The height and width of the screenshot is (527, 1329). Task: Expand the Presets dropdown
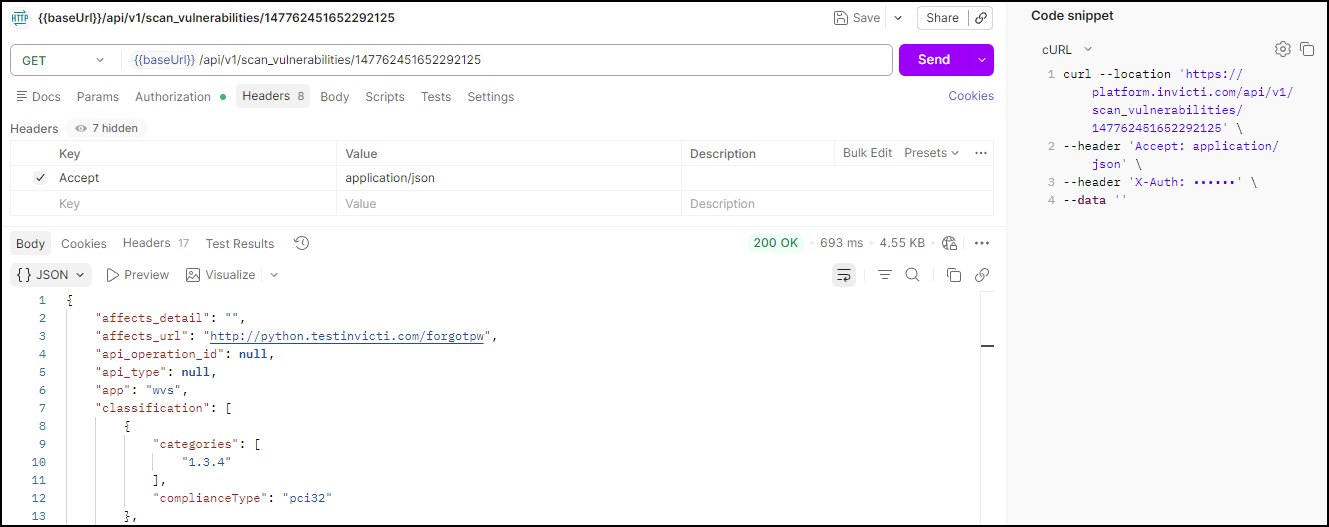click(931, 153)
